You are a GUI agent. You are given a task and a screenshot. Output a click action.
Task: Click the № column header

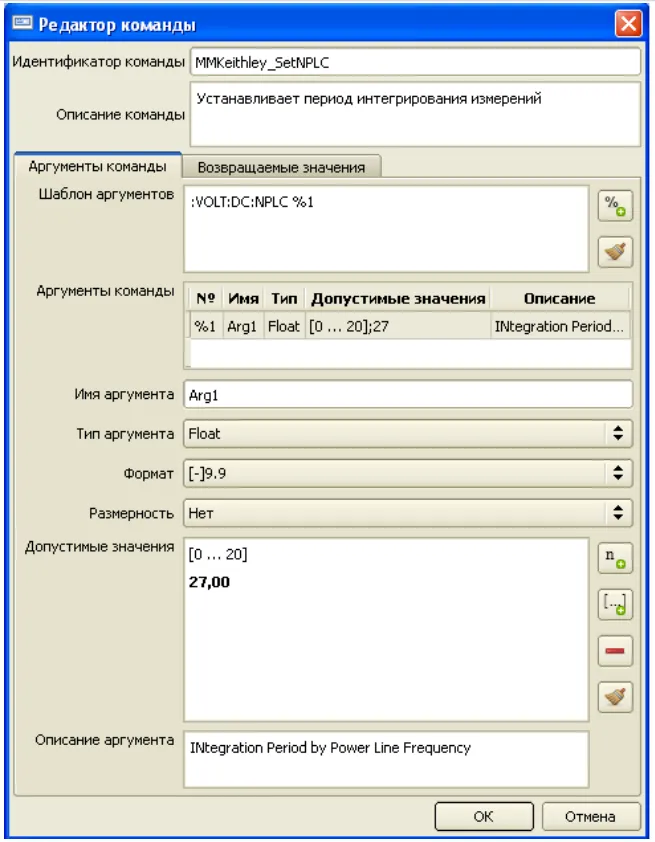click(x=206, y=298)
